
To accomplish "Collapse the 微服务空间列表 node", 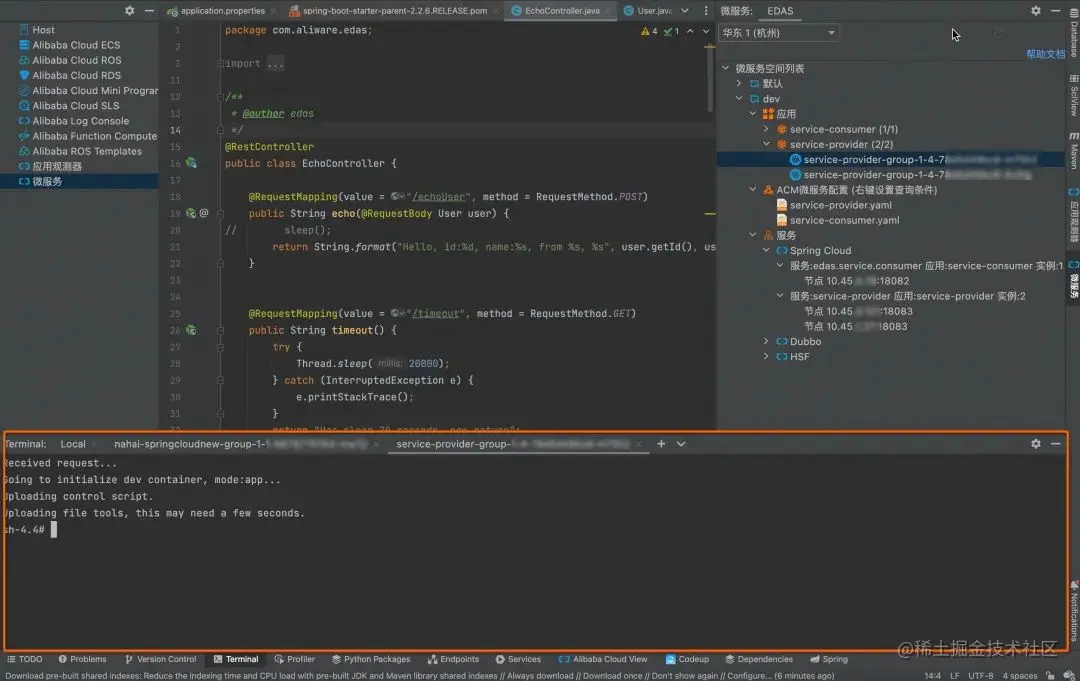I will point(725,68).
